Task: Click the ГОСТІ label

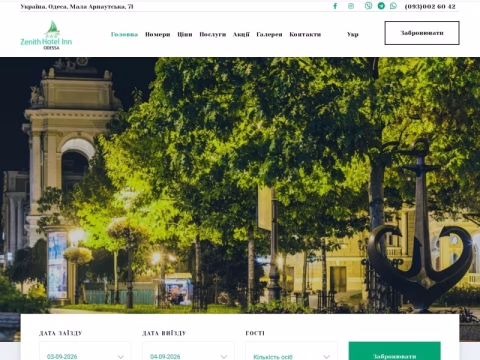Action: click(x=255, y=333)
